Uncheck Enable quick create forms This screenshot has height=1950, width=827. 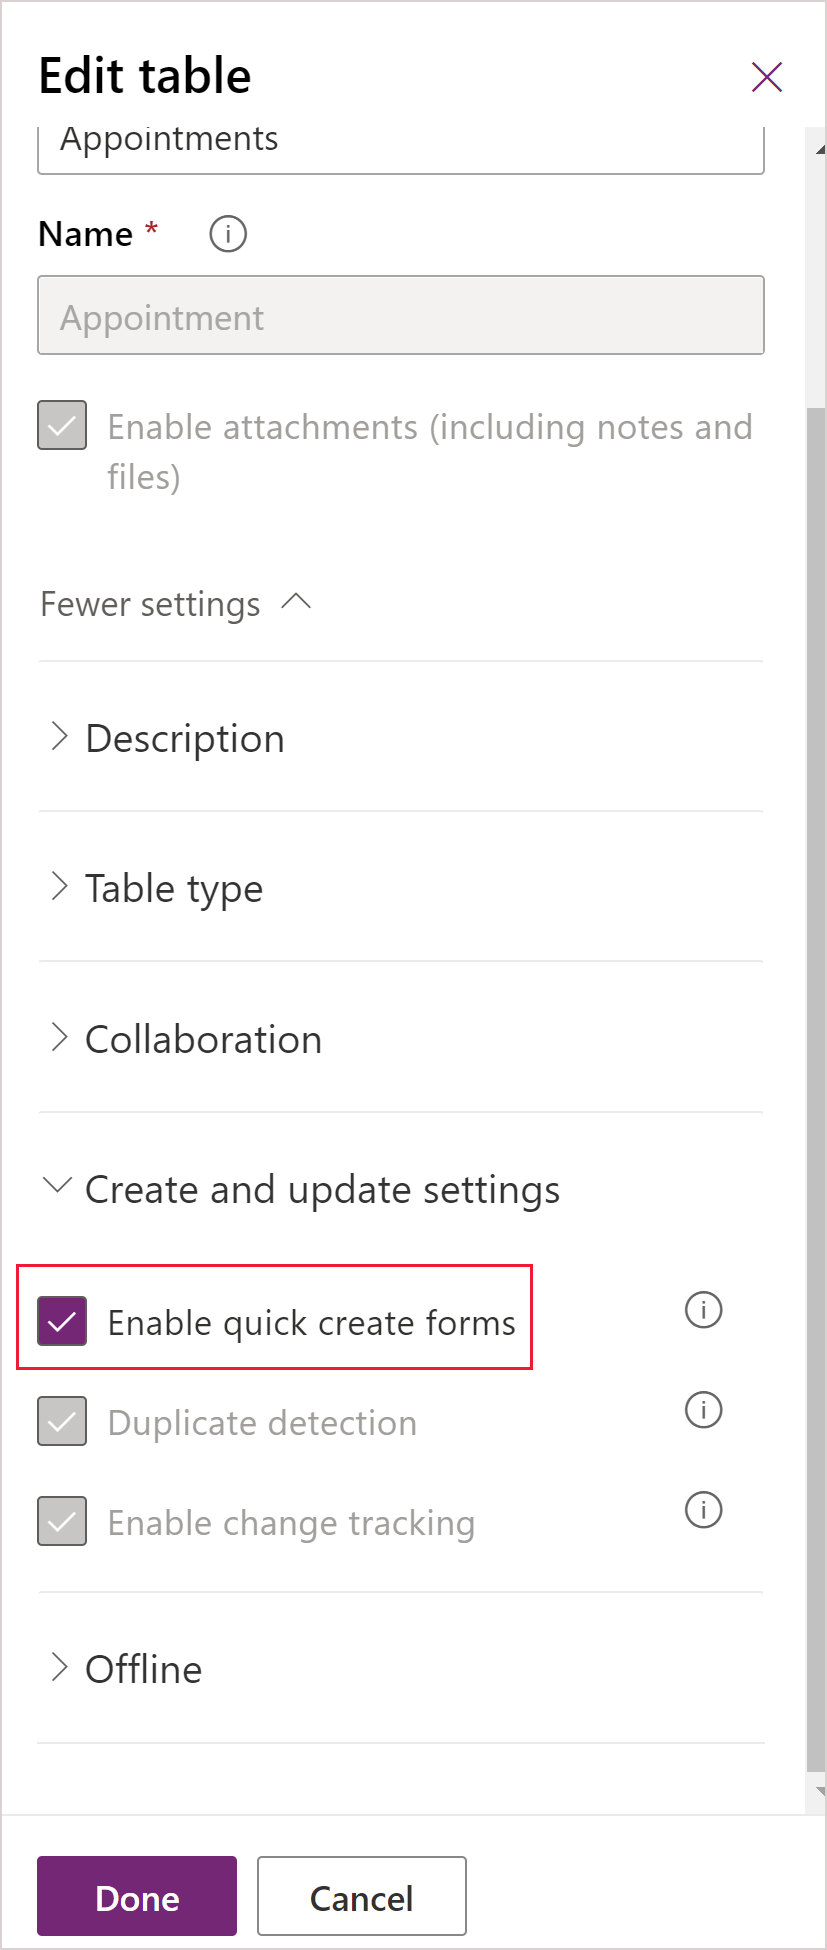[62, 1320]
